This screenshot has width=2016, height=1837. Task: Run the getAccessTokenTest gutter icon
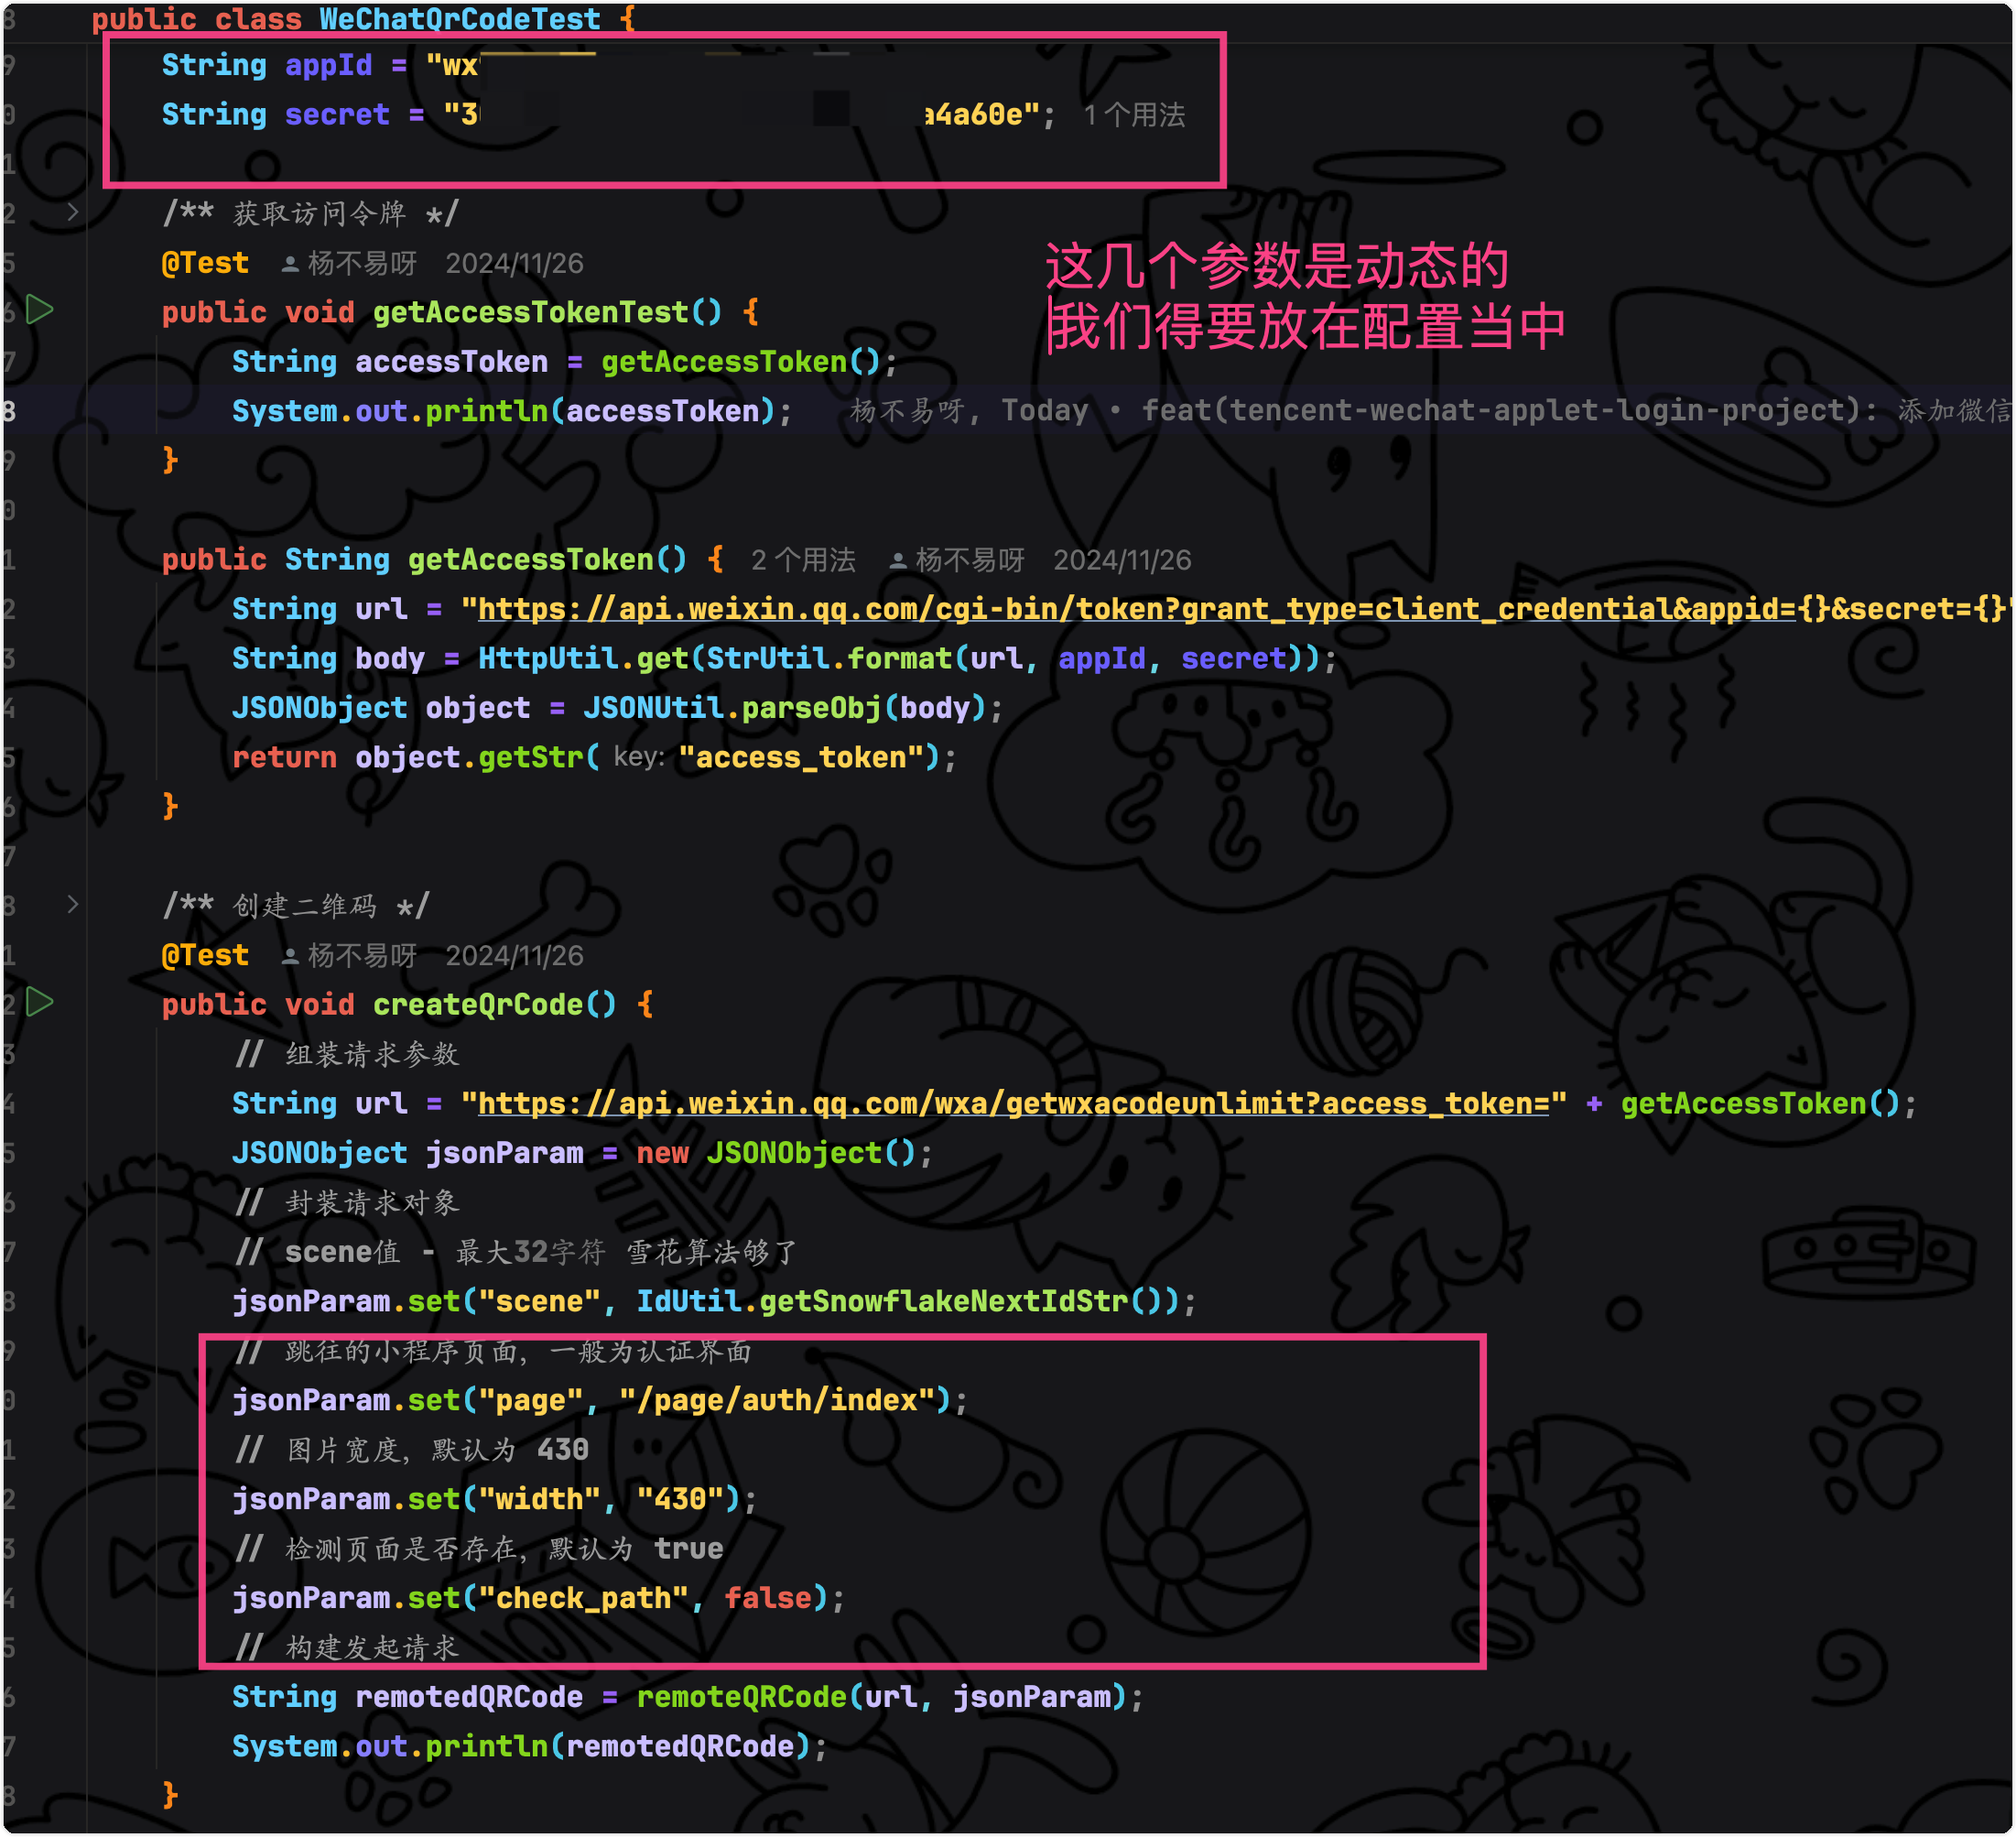pos(39,310)
